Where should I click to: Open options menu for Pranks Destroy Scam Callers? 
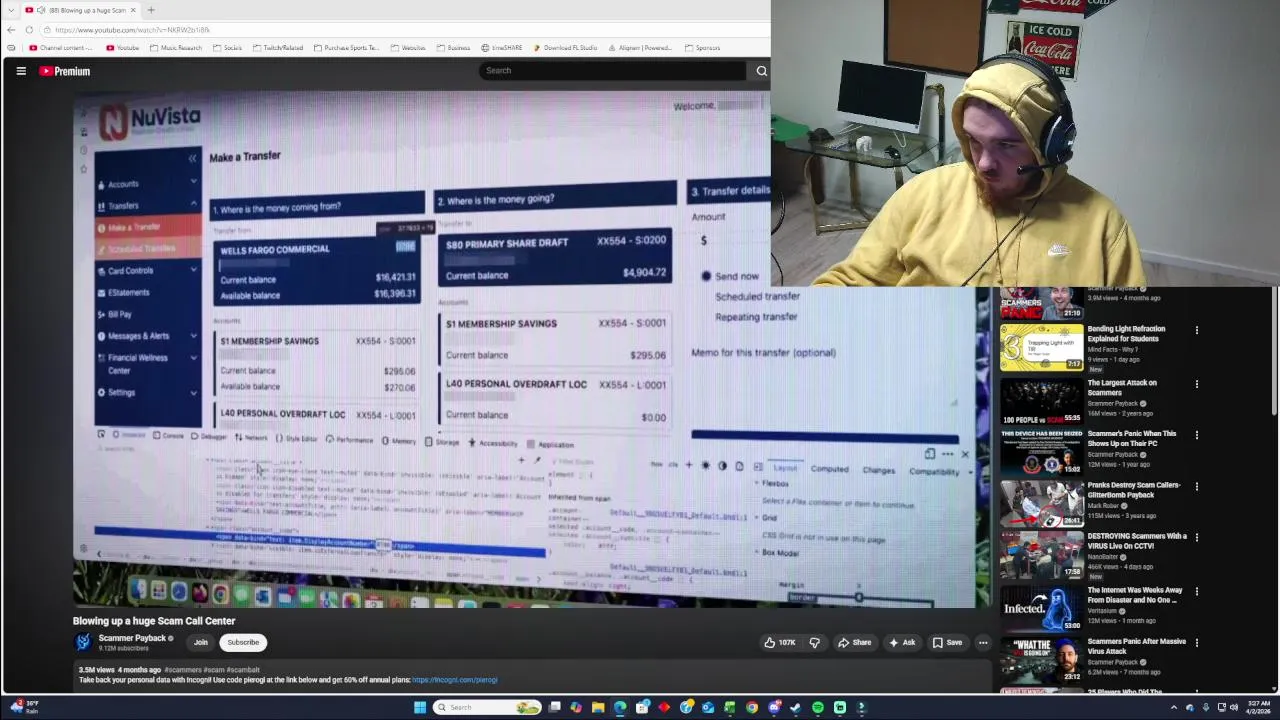[1196, 487]
